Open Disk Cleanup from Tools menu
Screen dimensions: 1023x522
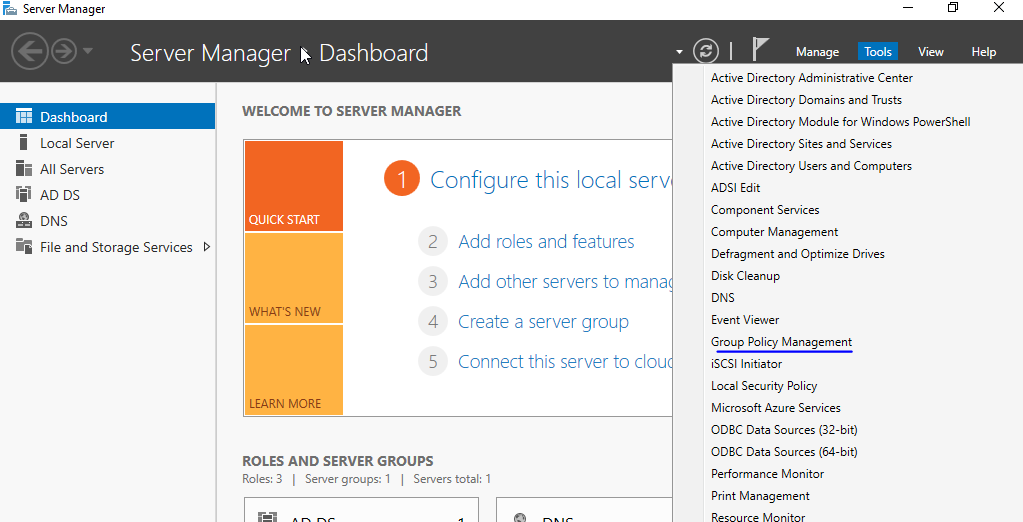[745, 276]
